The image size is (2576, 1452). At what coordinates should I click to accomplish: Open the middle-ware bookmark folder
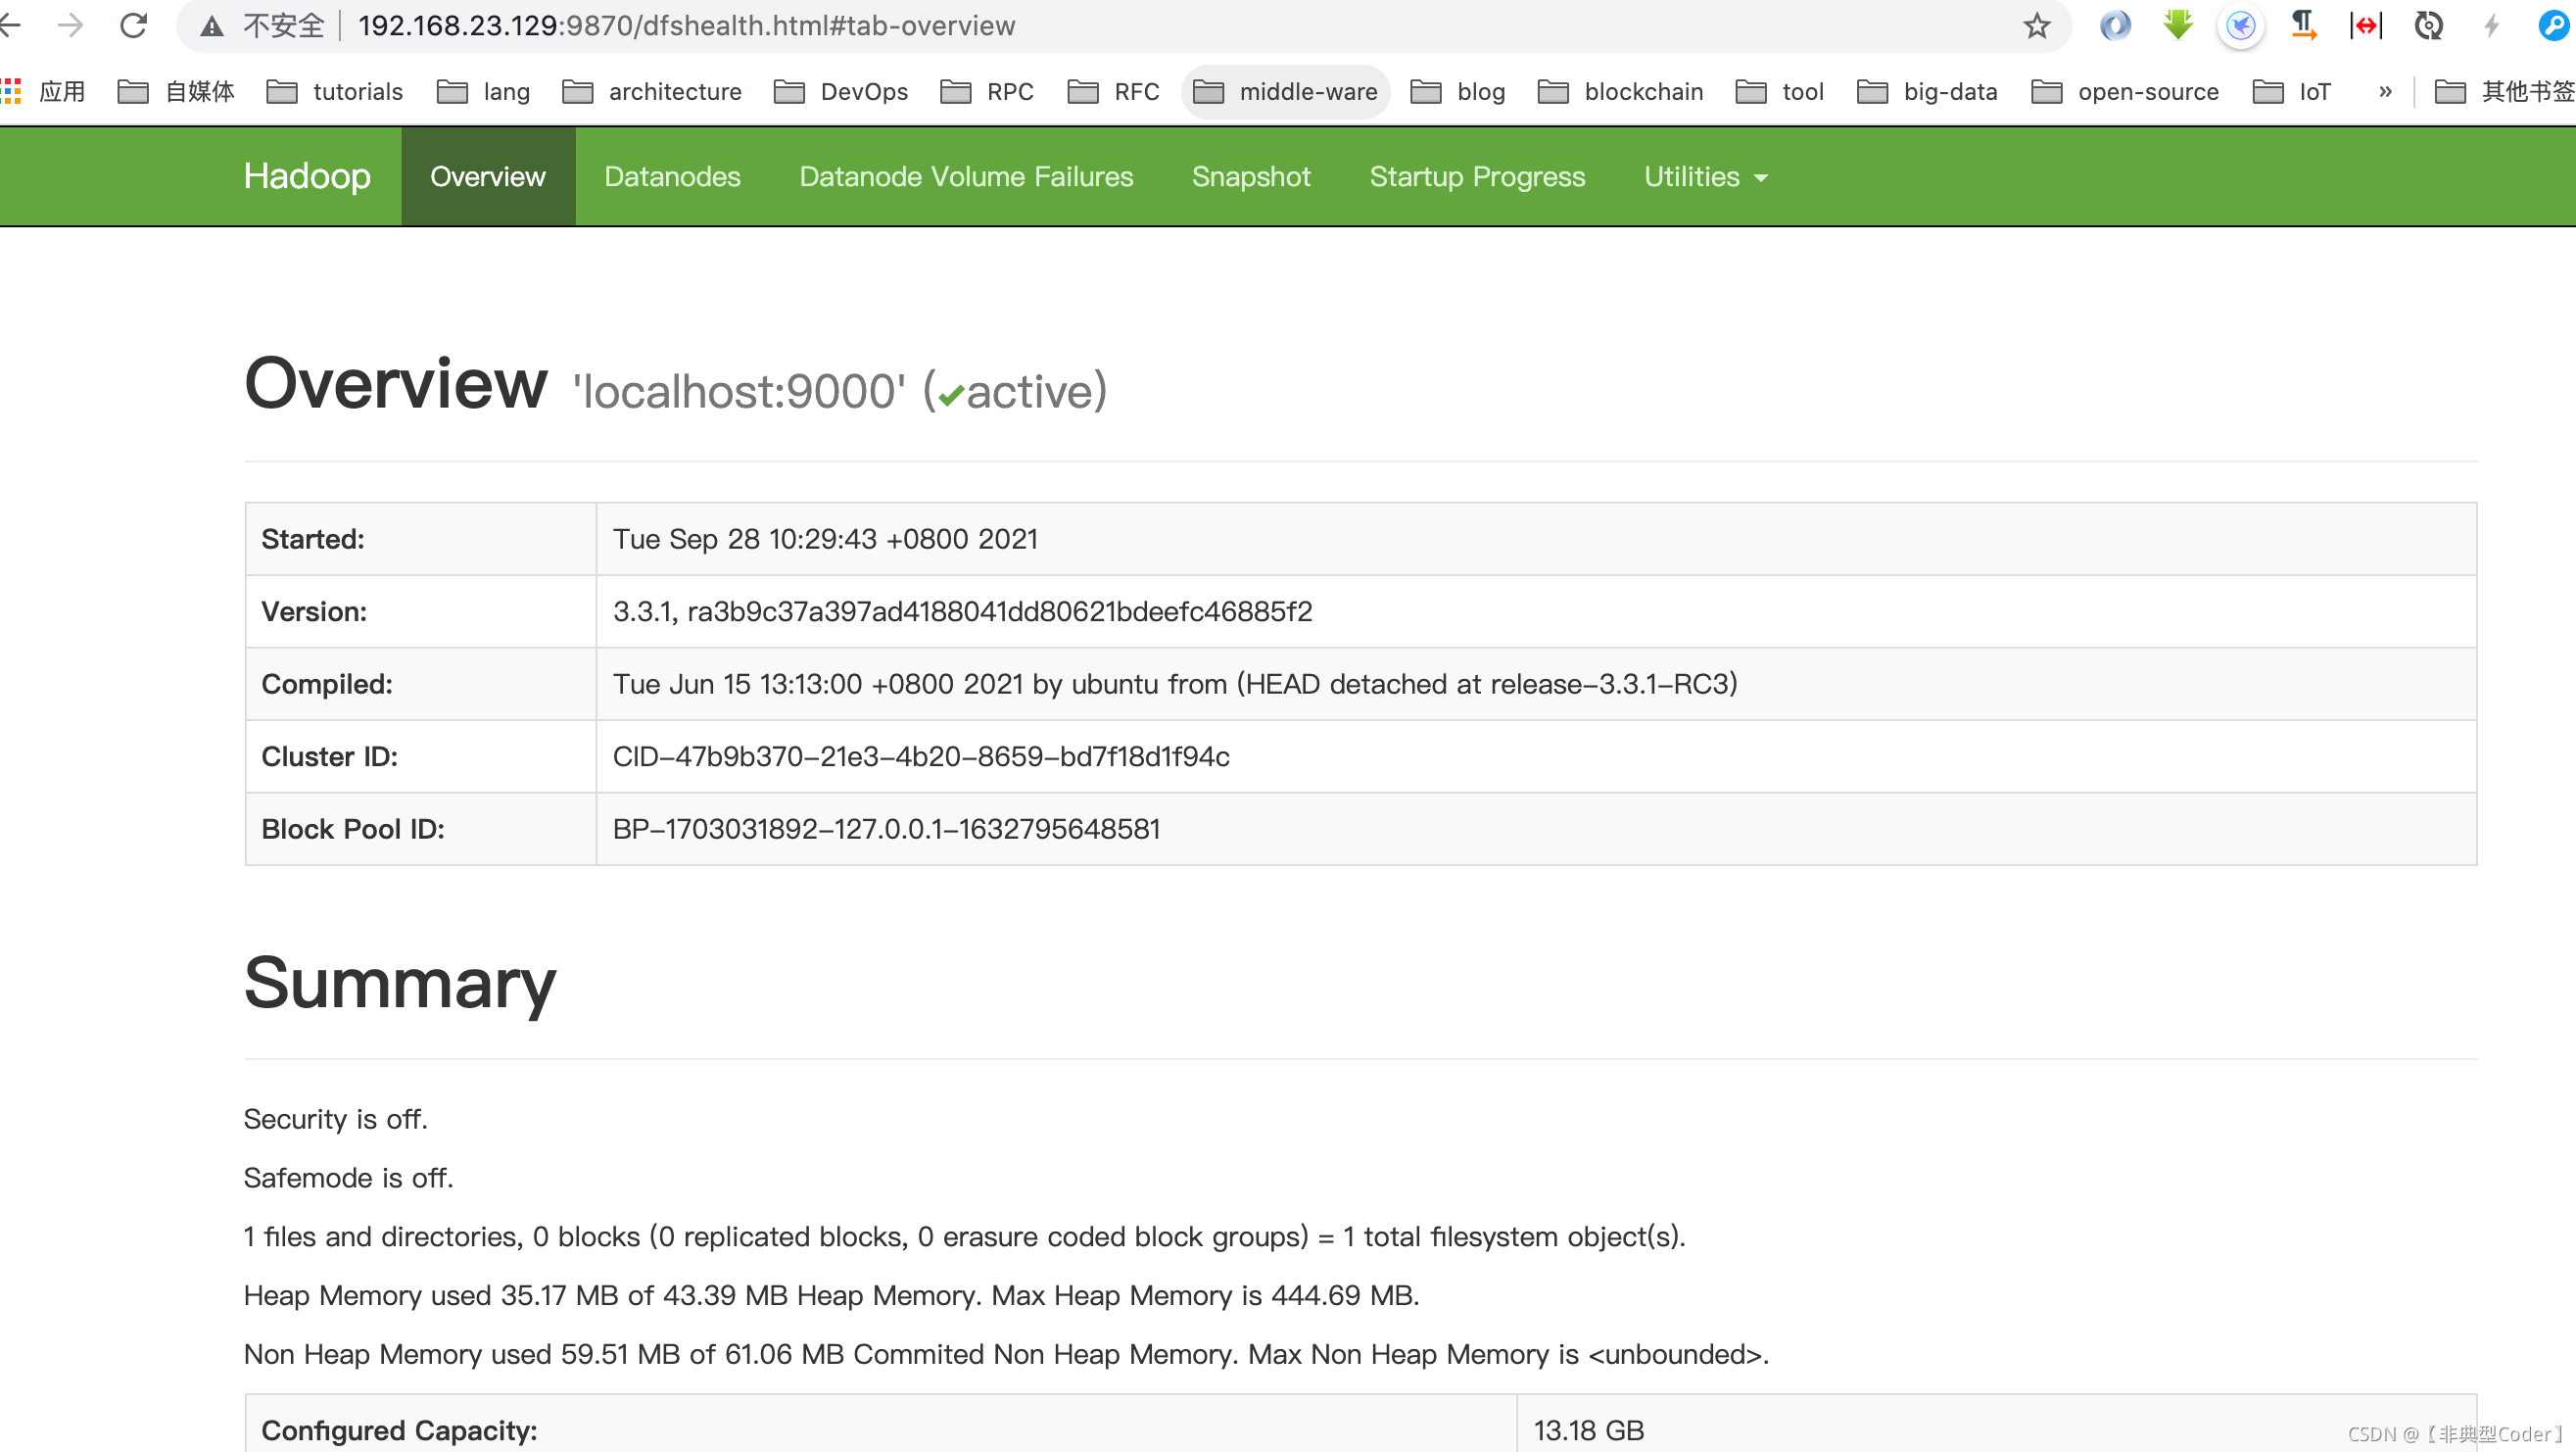[x=1285, y=91]
